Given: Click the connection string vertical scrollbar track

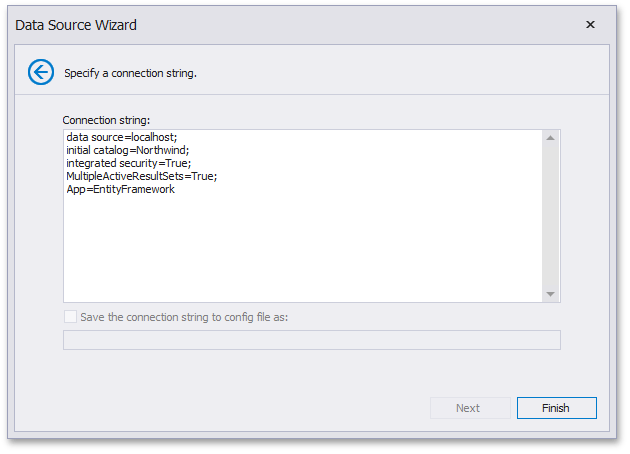Looking at the screenshot, I should pos(551,215).
